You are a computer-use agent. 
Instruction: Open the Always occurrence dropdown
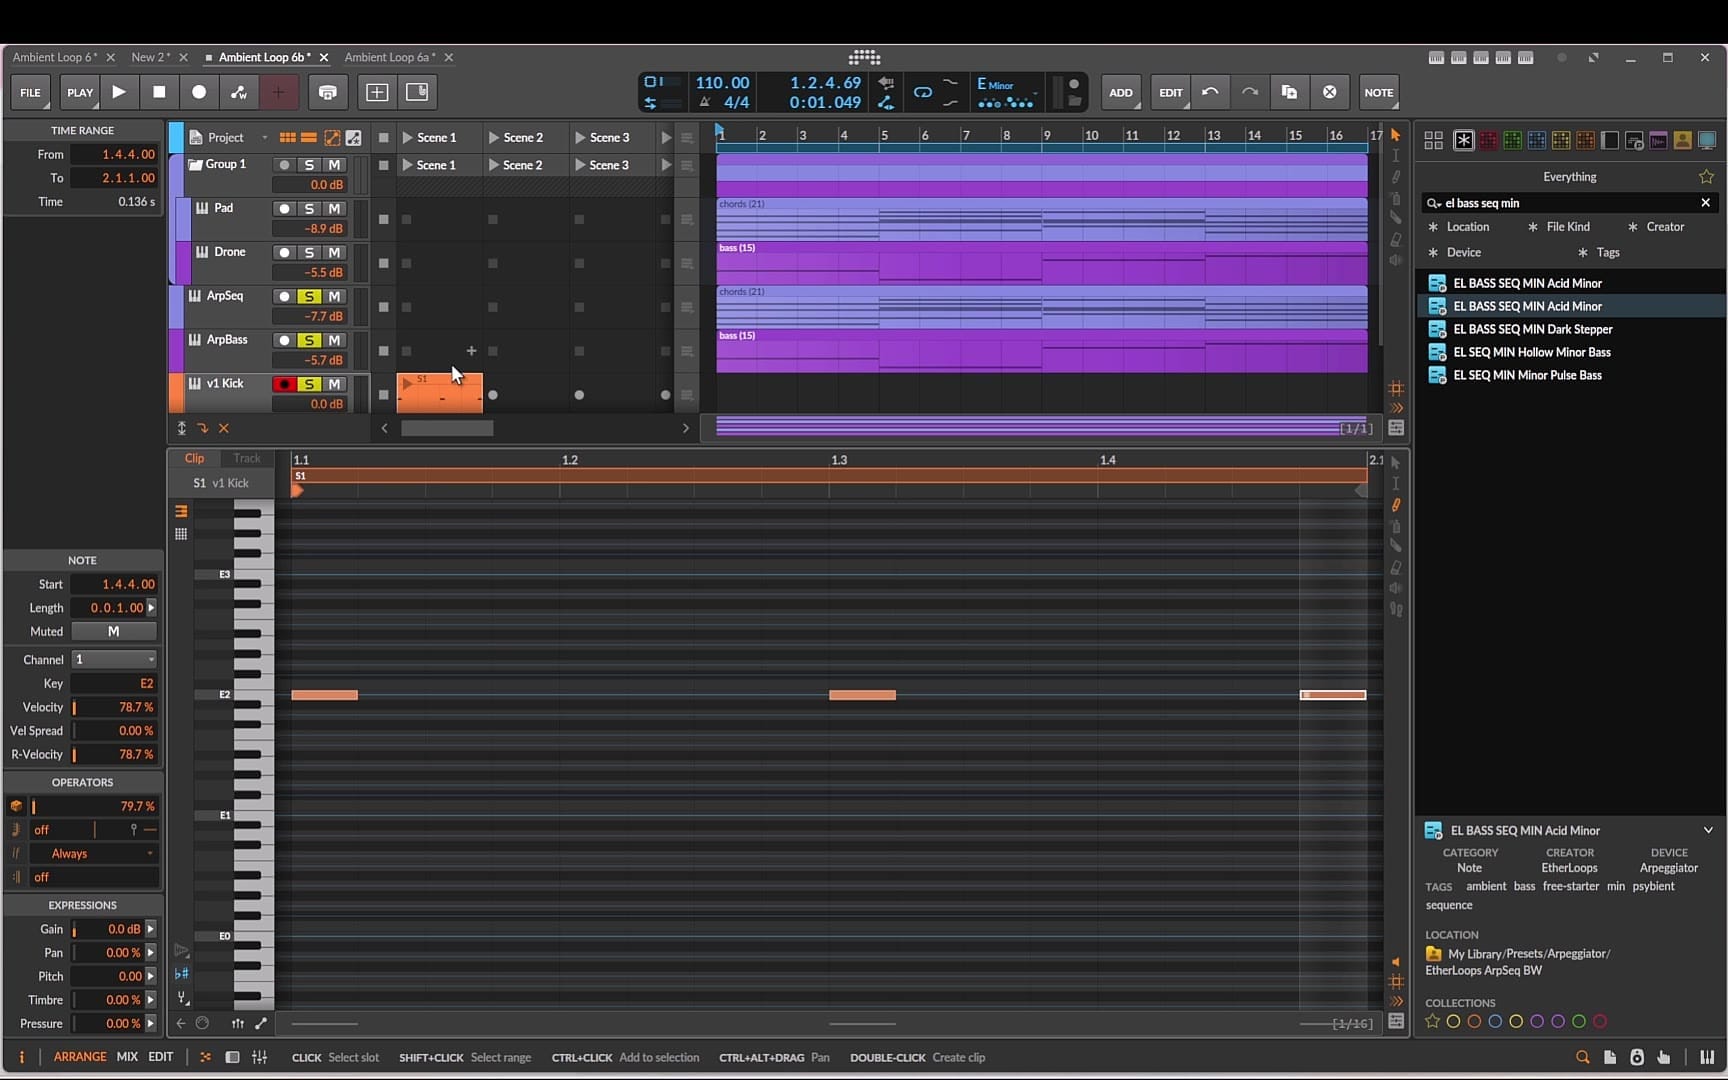pyautogui.click(x=95, y=854)
